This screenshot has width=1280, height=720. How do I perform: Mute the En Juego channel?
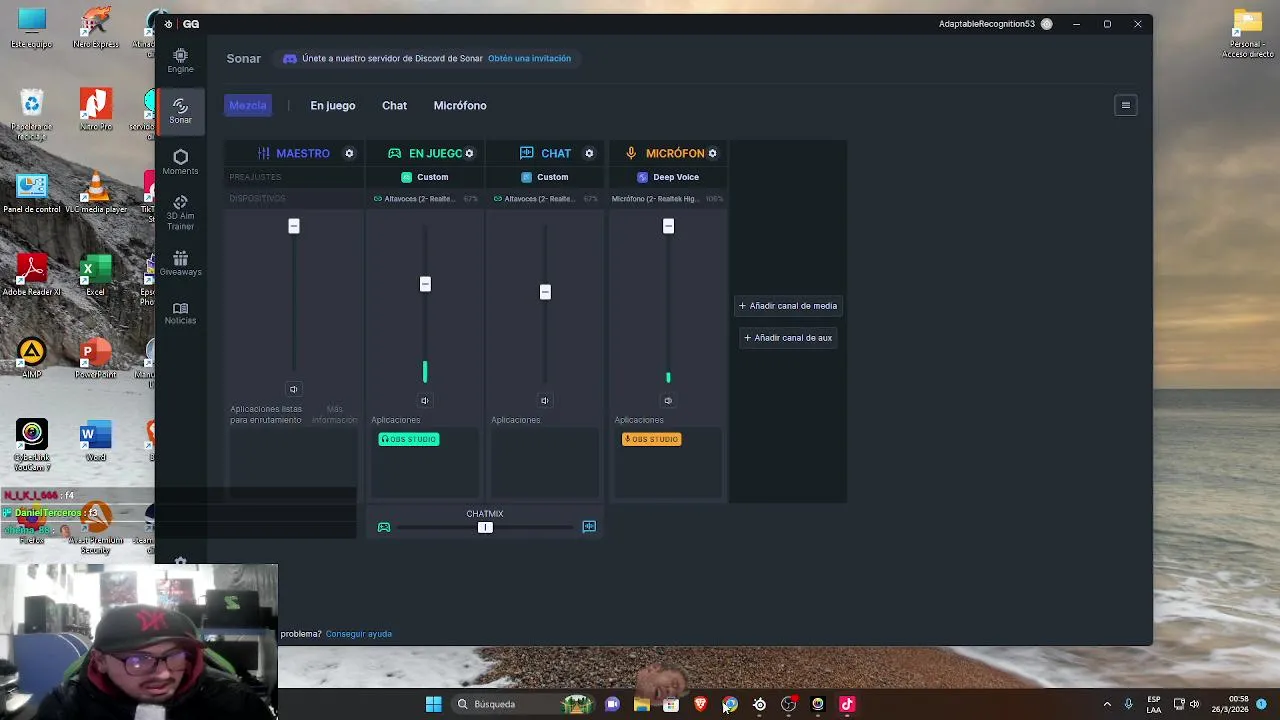point(425,401)
